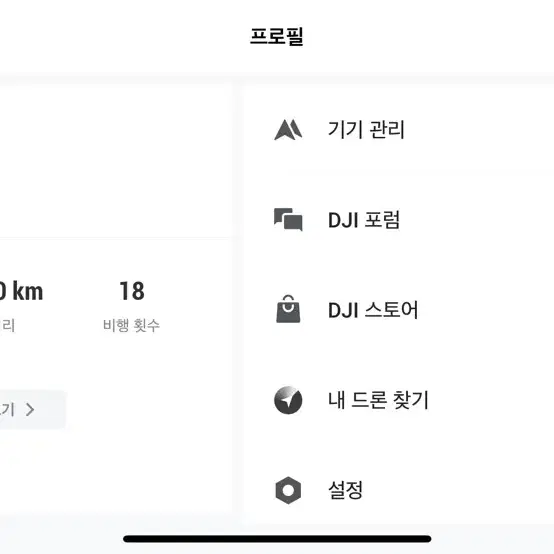Tap the shopping bag icon for DJI 스토어
The width and height of the screenshot is (554, 554).
(288, 309)
